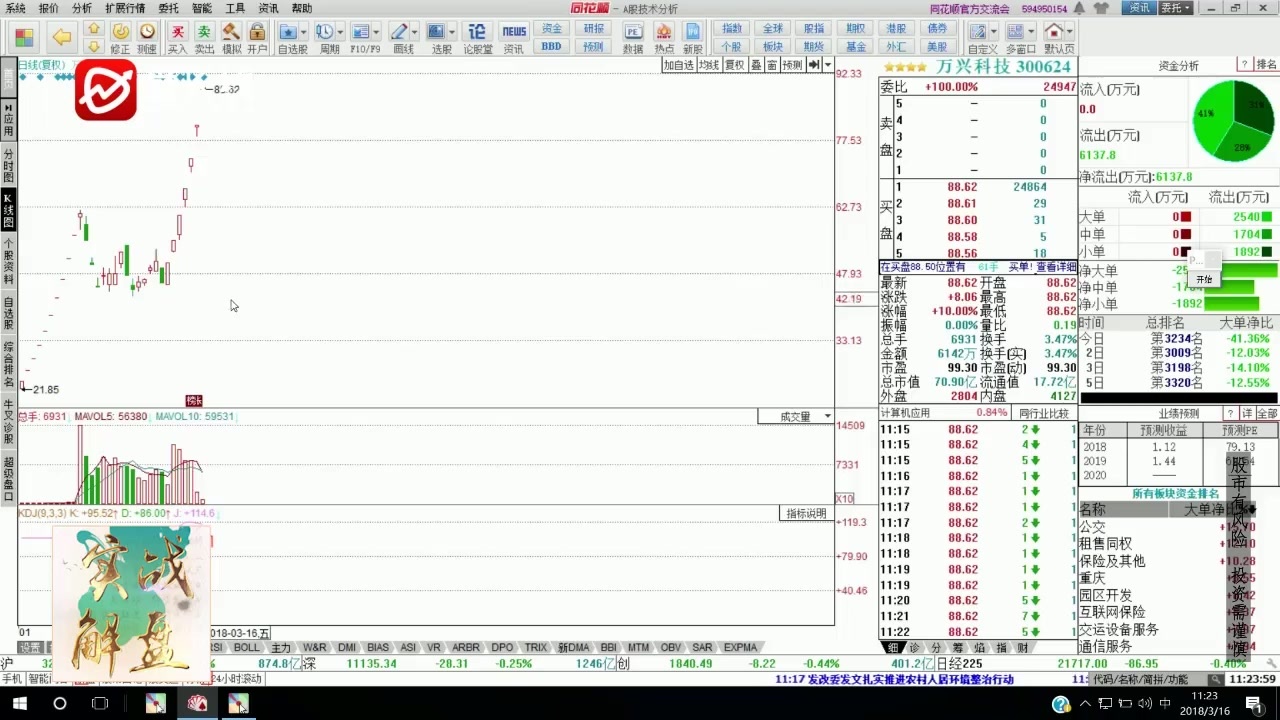Open the 资讯 NEWS toolbar icon
This screenshot has width=1280, height=720.
(514, 37)
